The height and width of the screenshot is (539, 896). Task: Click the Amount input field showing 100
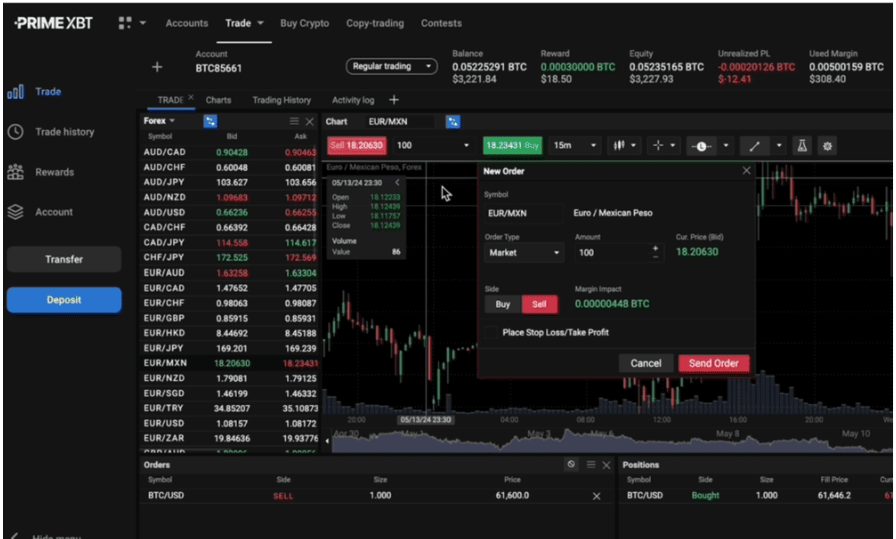click(611, 253)
